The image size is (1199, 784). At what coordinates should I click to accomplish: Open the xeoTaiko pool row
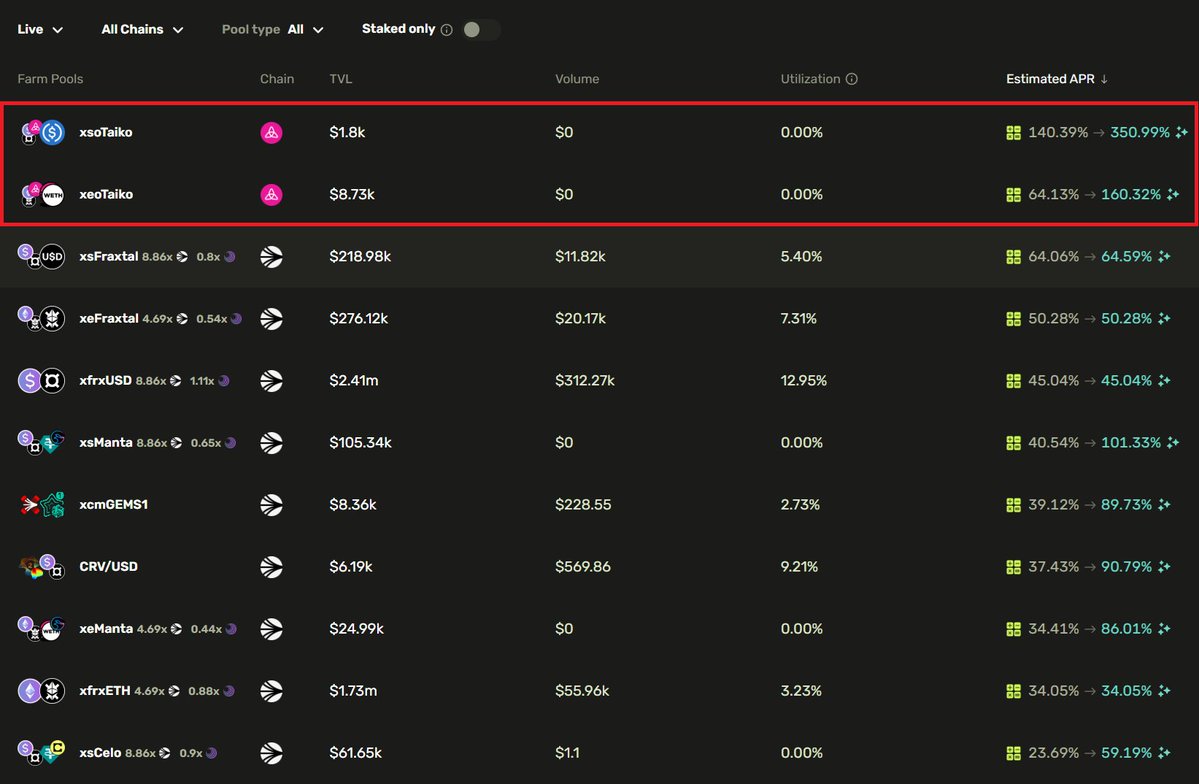tap(600, 194)
